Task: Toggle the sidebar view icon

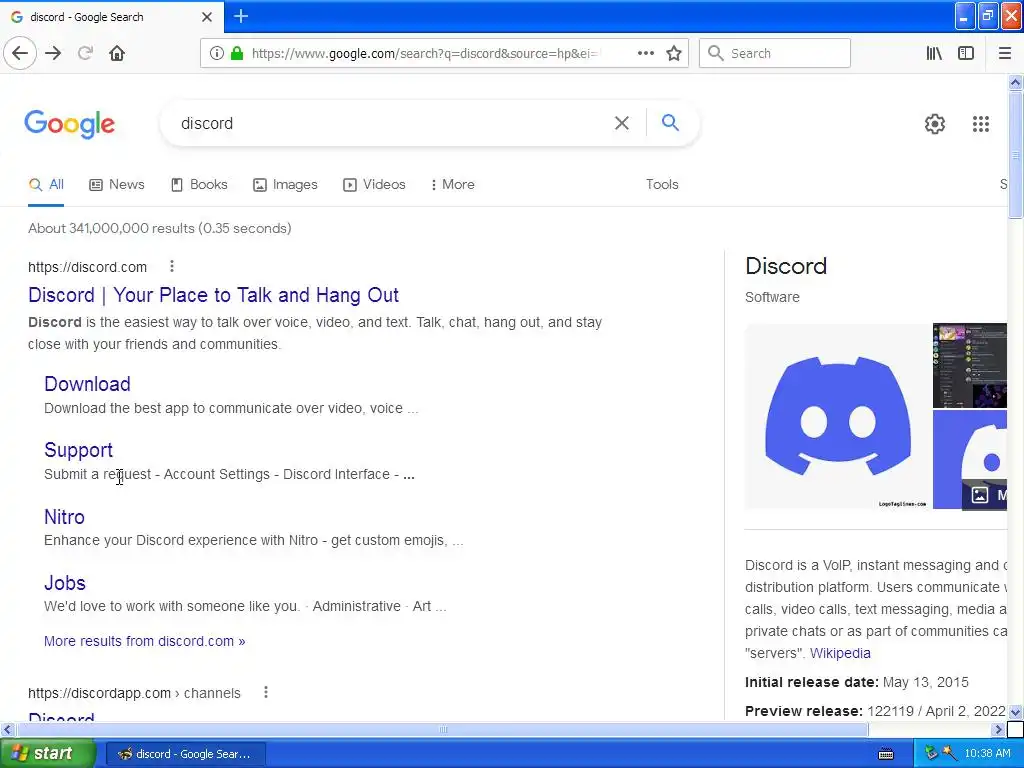Action: [x=966, y=53]
